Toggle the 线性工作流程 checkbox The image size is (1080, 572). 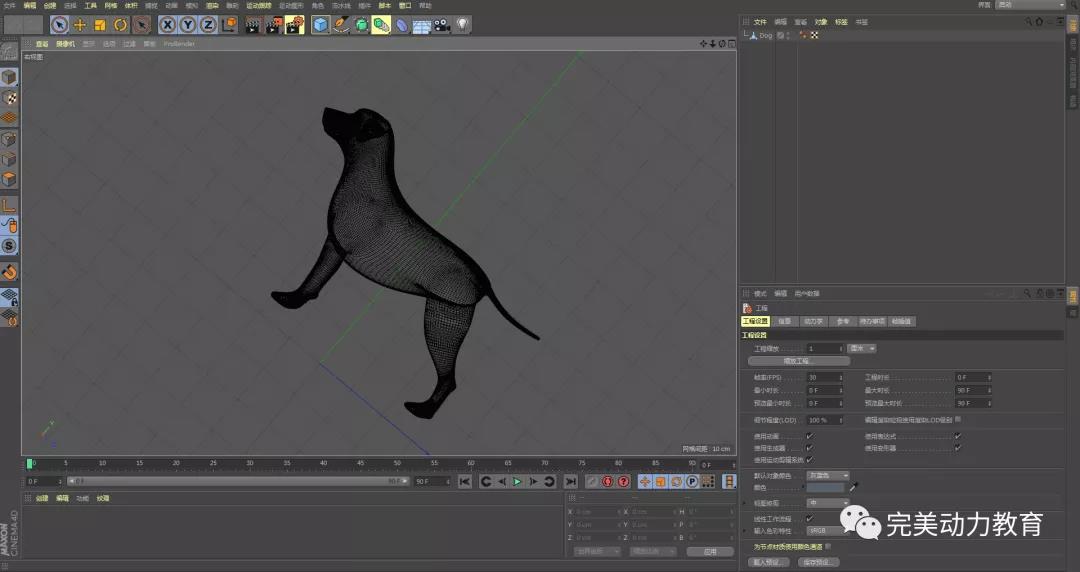pos(809,518)
